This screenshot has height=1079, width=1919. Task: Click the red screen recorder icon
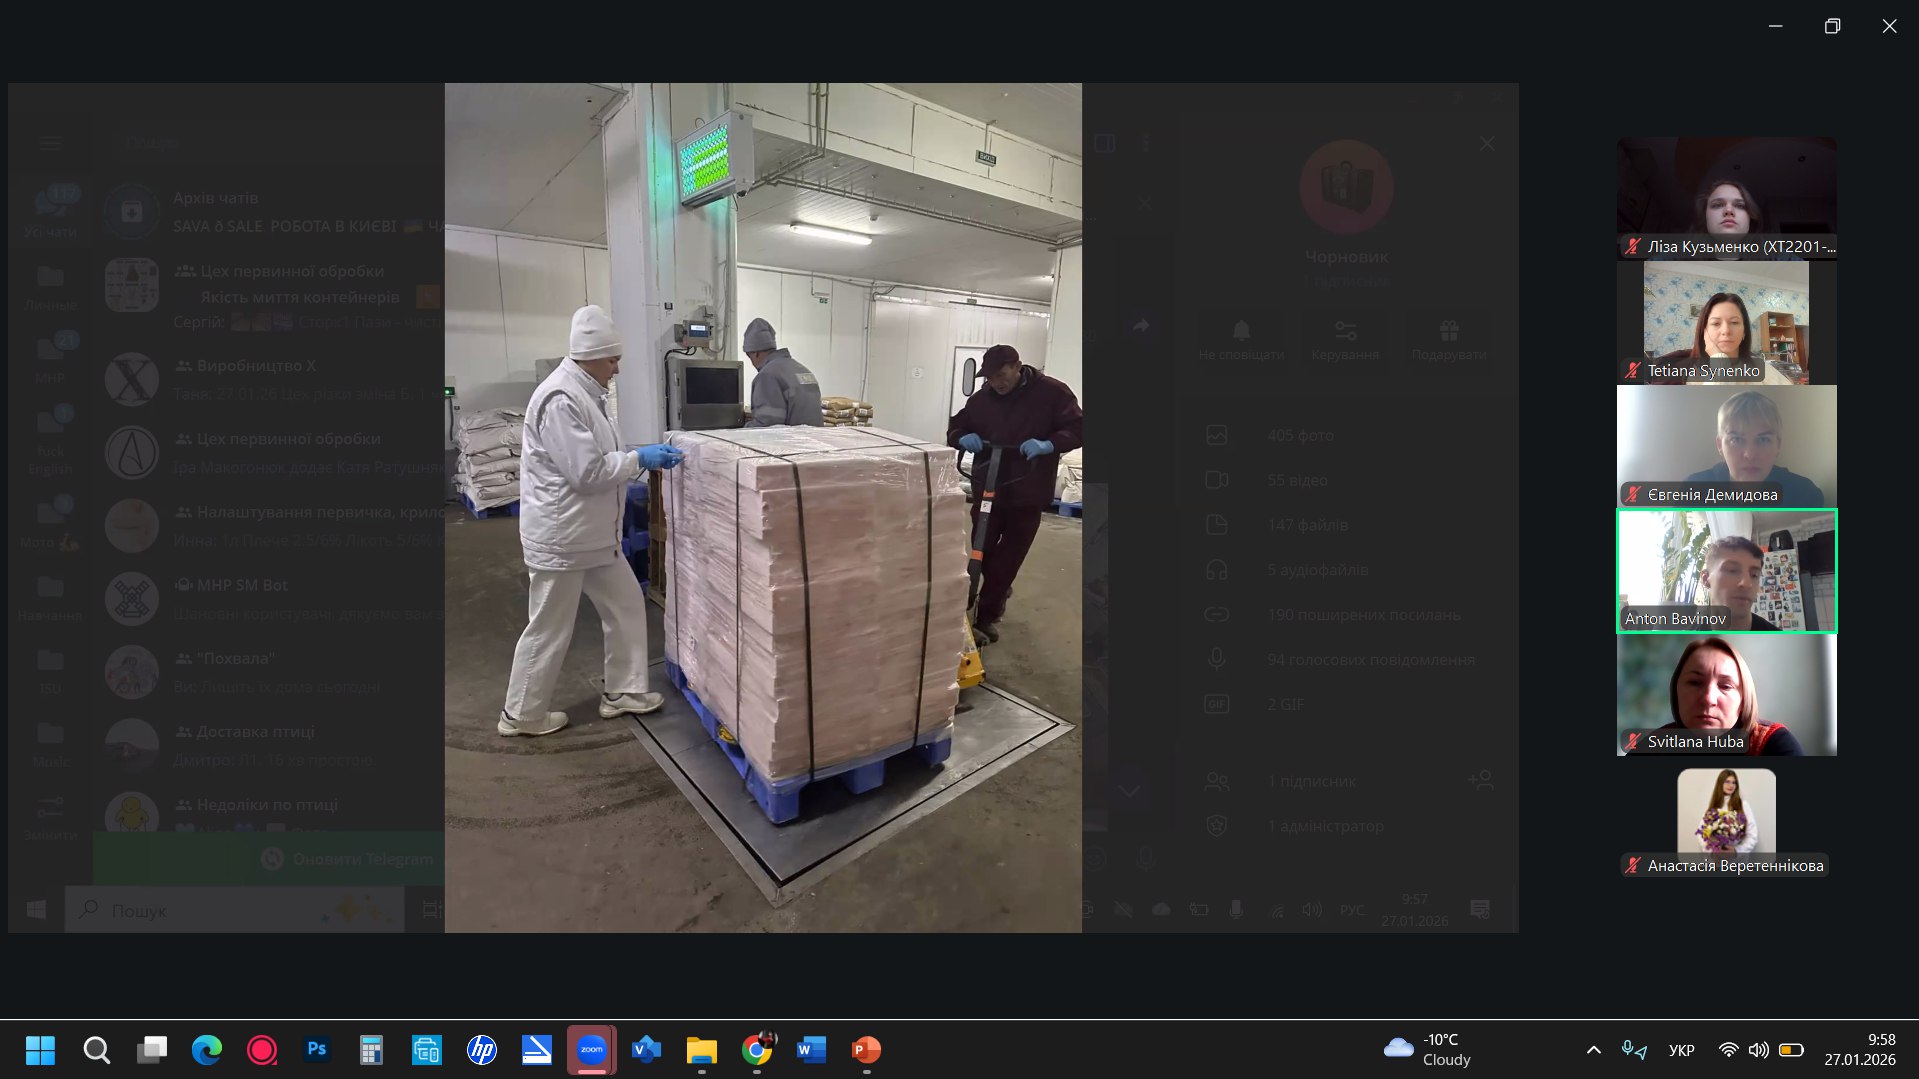coord(262,1050)
